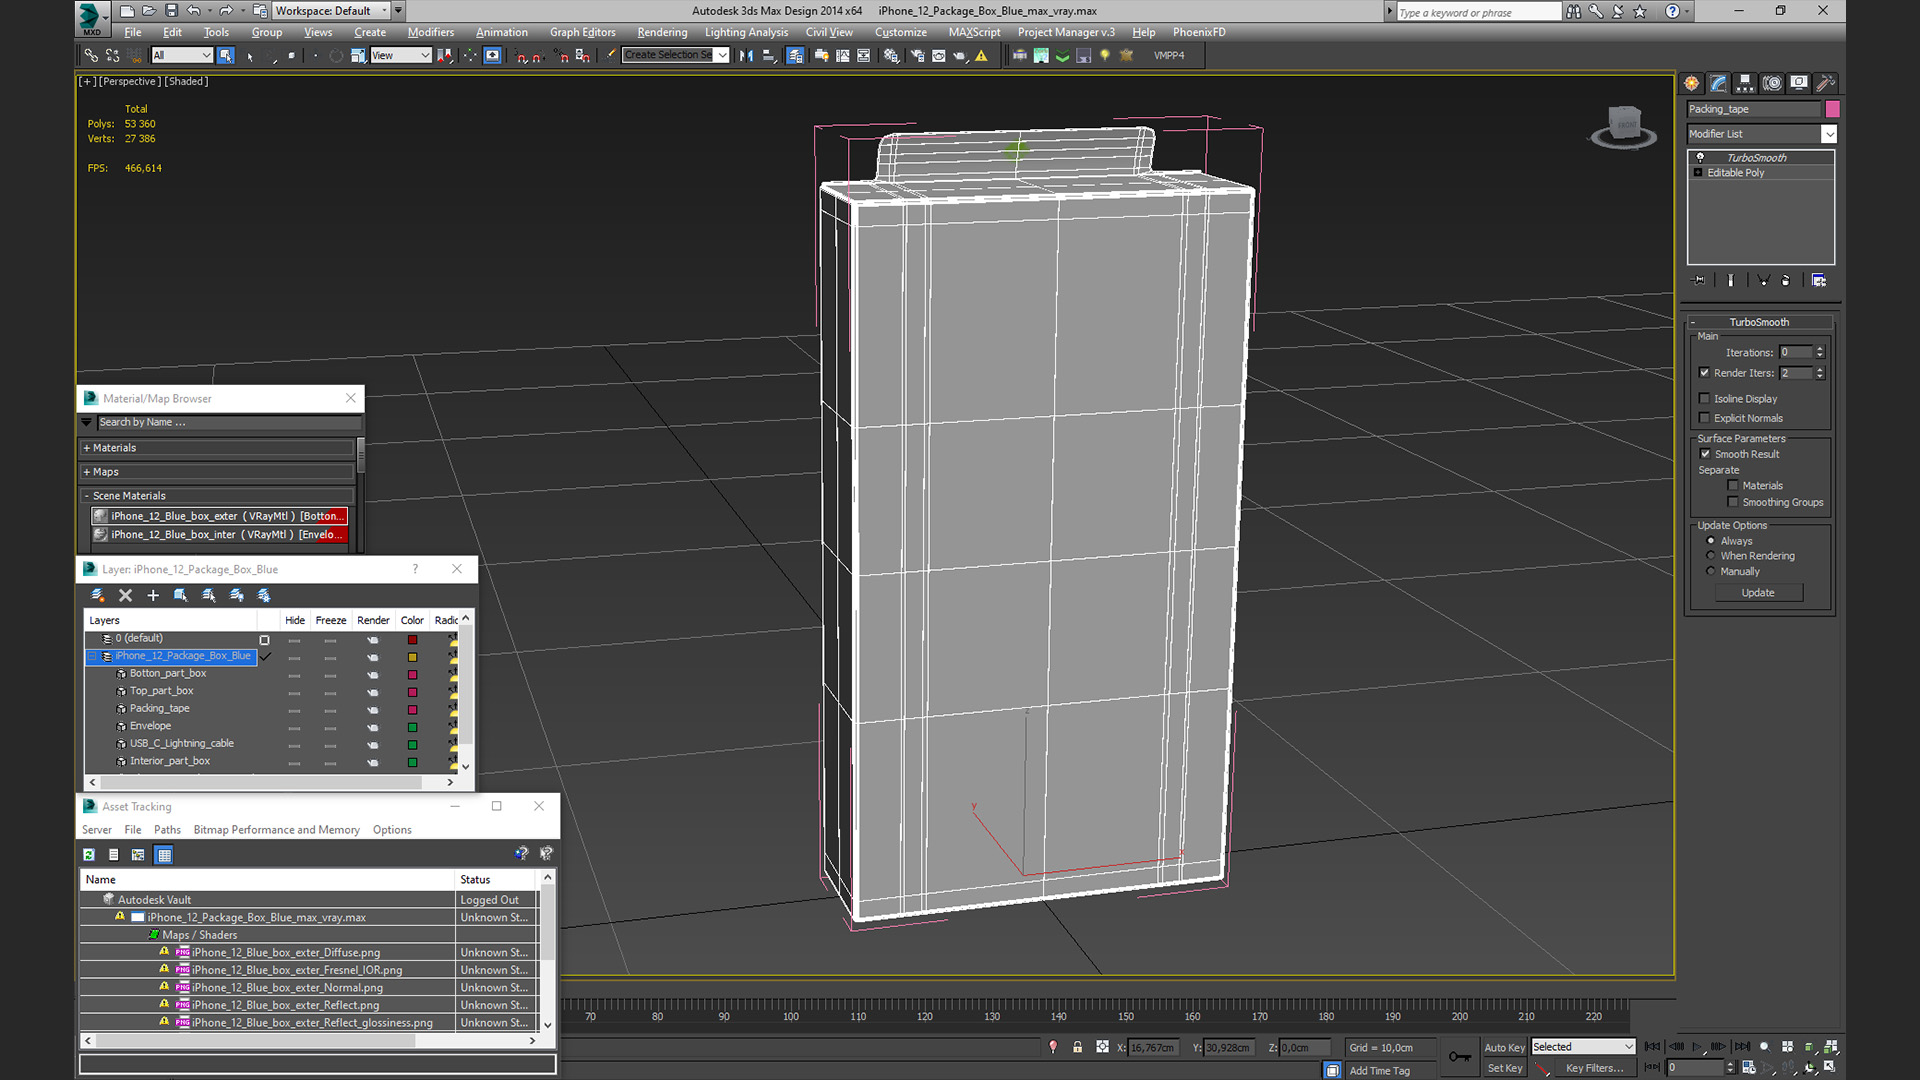
Task: Click the Set Key button
Action: coord(1504,1068)
